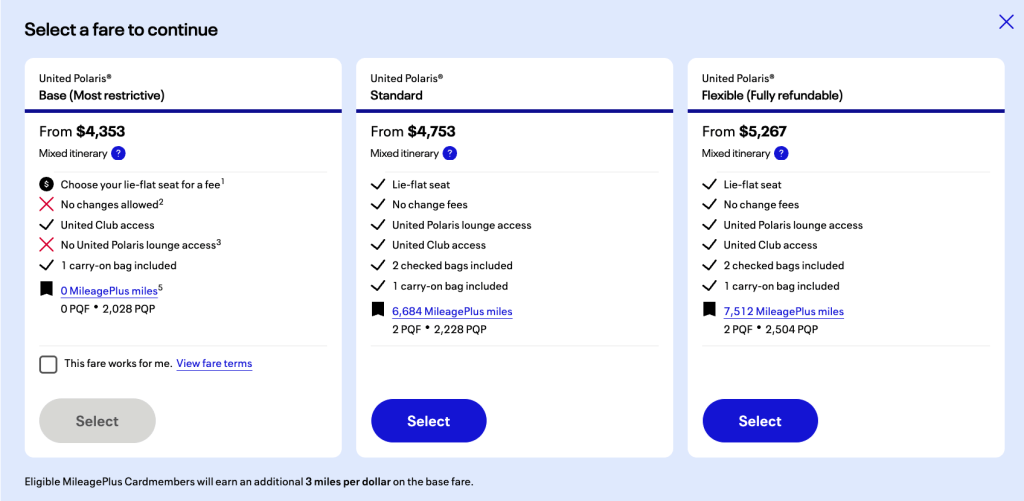The height and width of the screenshot is (501, 1024).
Task: Open the View fare terms link
Action: [x=214, y=364]
